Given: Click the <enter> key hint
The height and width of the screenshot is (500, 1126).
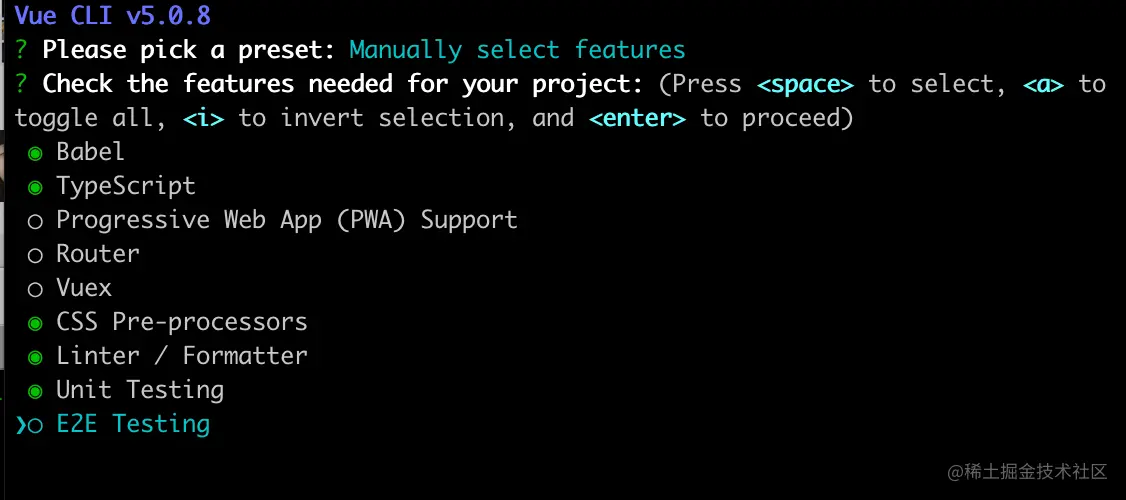Looking at the screenshot, I should pos(637,118).
